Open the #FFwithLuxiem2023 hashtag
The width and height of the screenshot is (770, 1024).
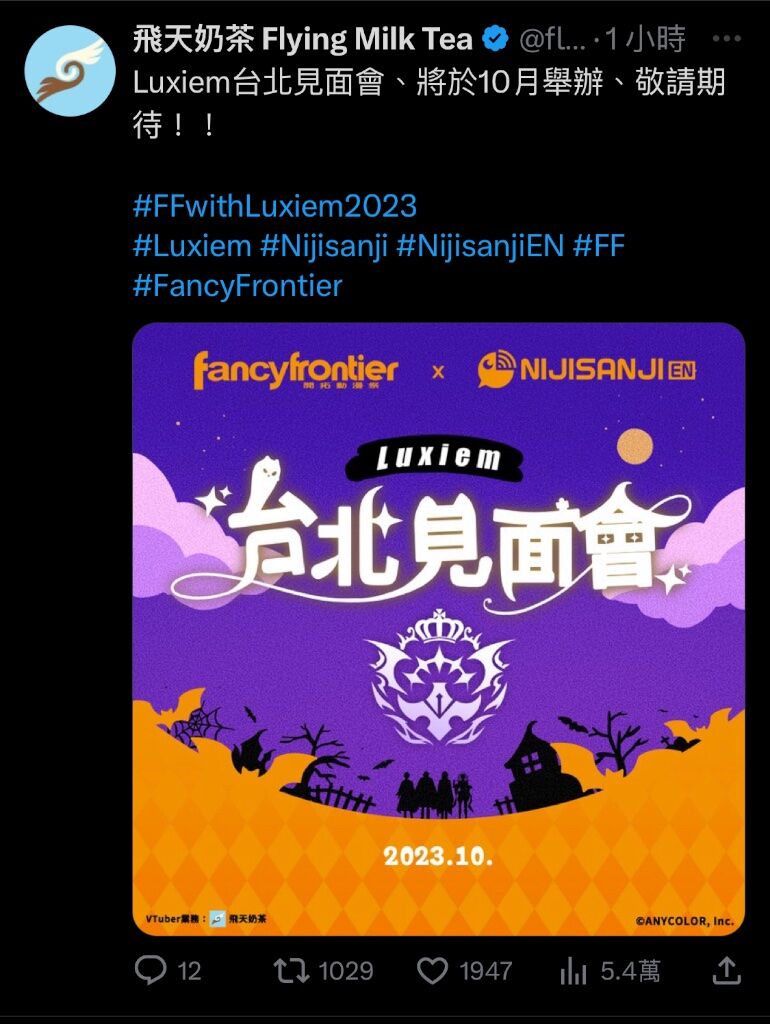coord(275,206)
